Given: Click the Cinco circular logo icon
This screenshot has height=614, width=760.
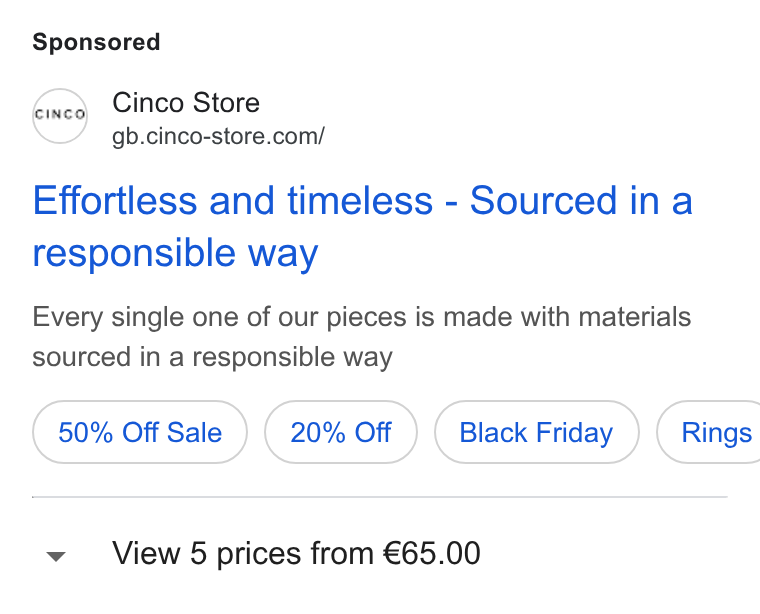Looking at the screenshot, I should coord(60,116).
